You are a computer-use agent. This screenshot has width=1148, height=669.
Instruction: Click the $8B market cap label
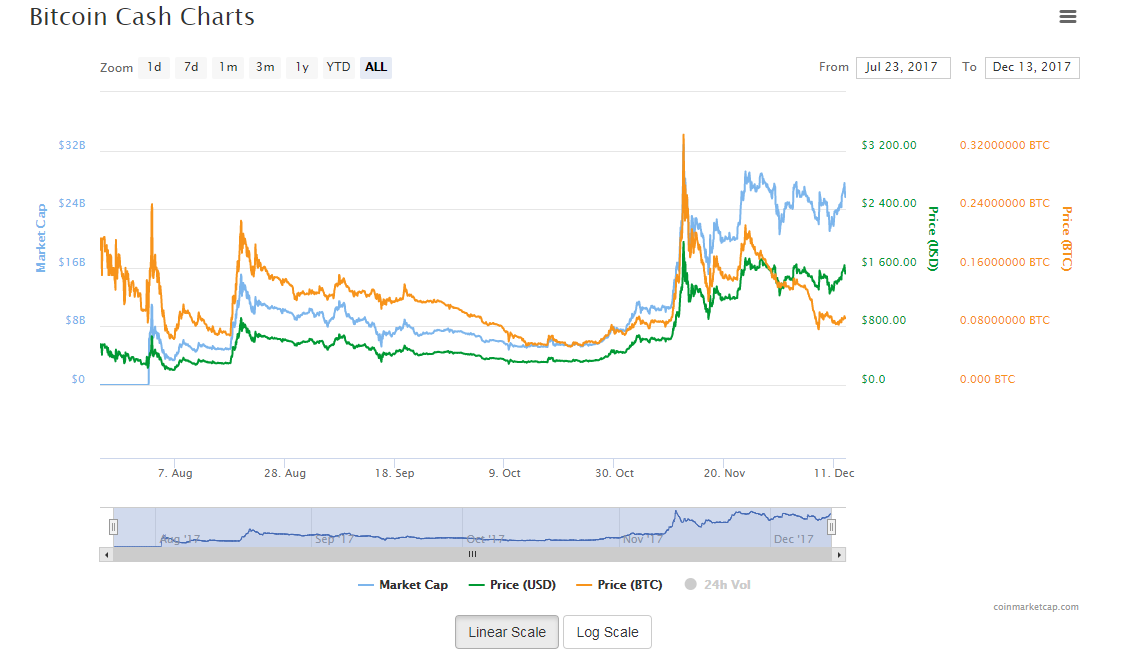[x=75, y=320]
